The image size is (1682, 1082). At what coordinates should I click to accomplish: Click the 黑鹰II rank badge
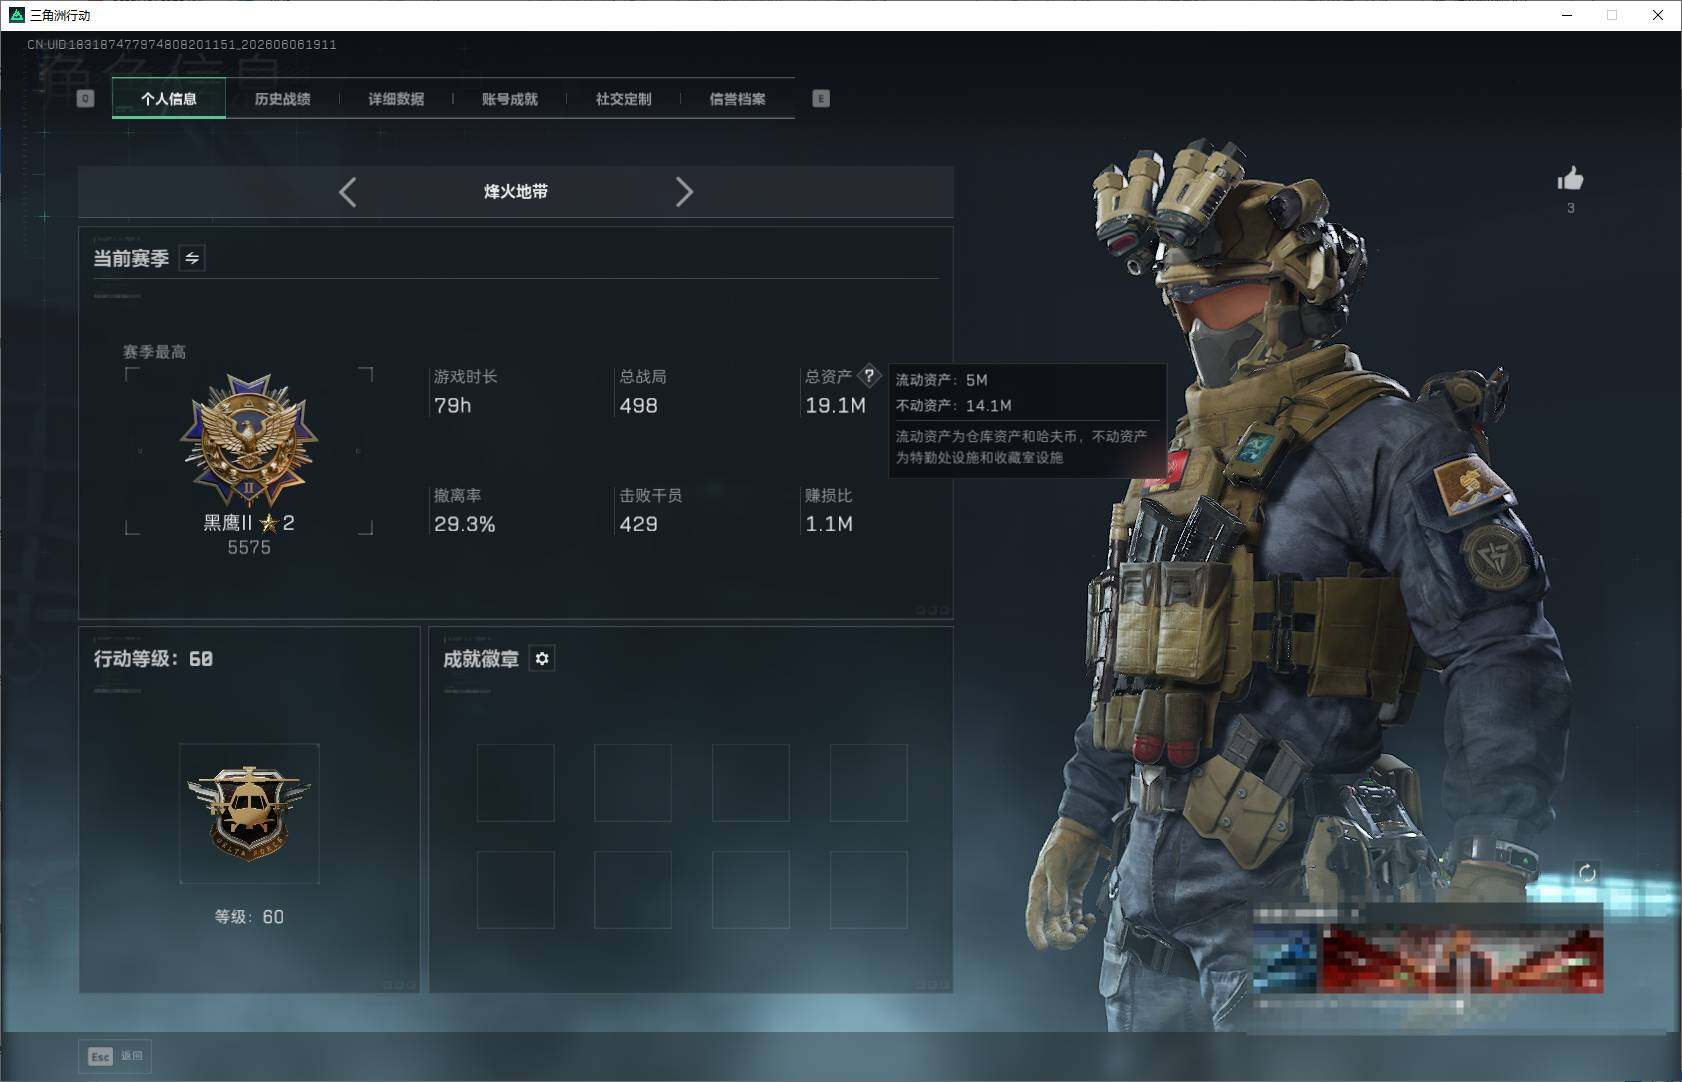(x=249, y=440)
